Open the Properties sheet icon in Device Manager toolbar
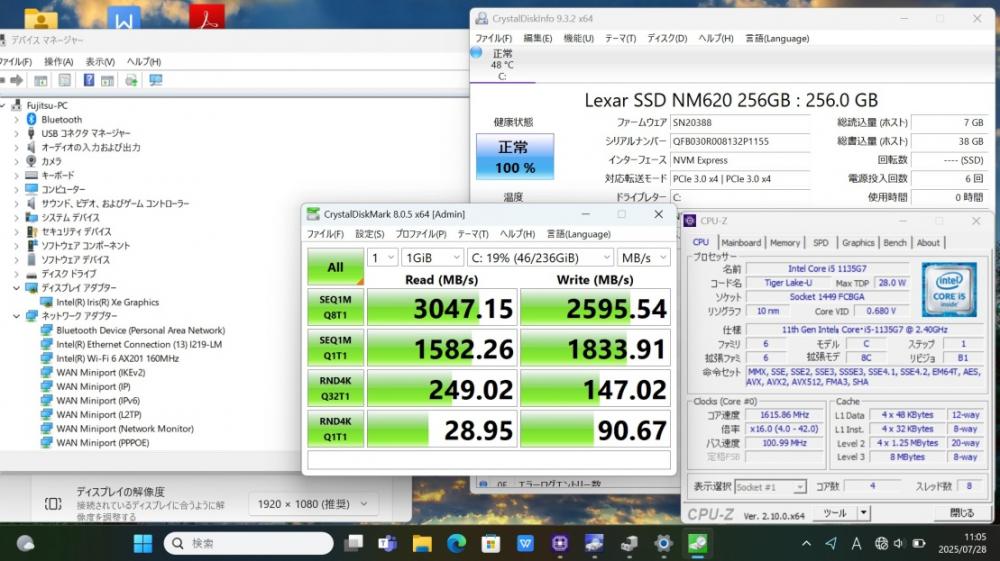This screenshot has width=1000, height=561. 64,80
